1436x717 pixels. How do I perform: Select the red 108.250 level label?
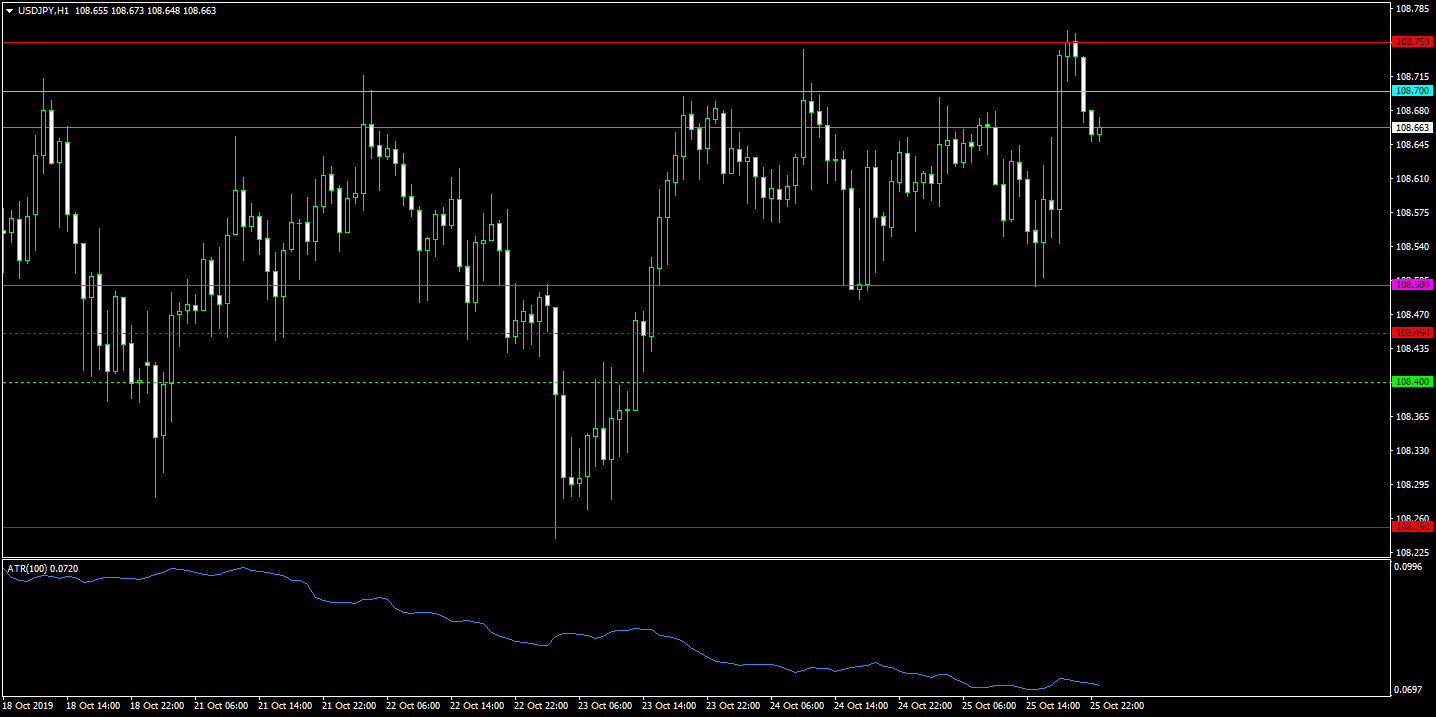tap(1413, 527)
